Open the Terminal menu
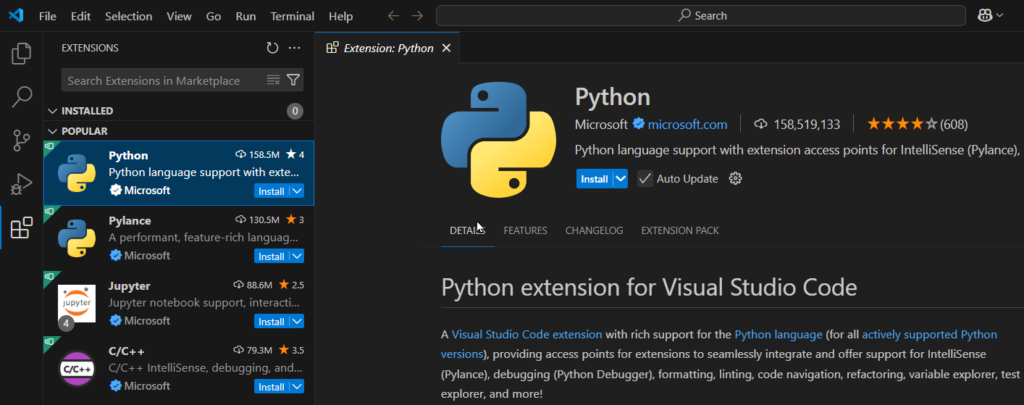This screenshot has width=1024, height=405. pos(294,16)
